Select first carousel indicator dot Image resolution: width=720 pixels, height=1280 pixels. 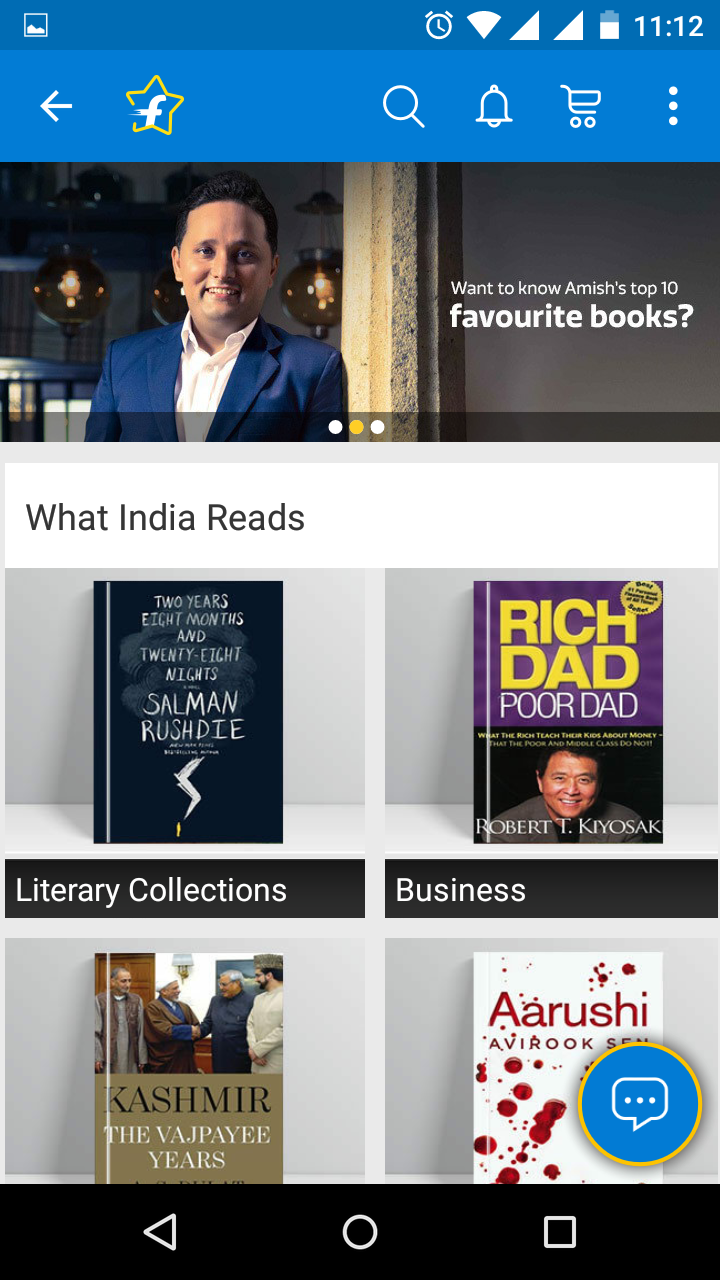click(x=335, y=427)
